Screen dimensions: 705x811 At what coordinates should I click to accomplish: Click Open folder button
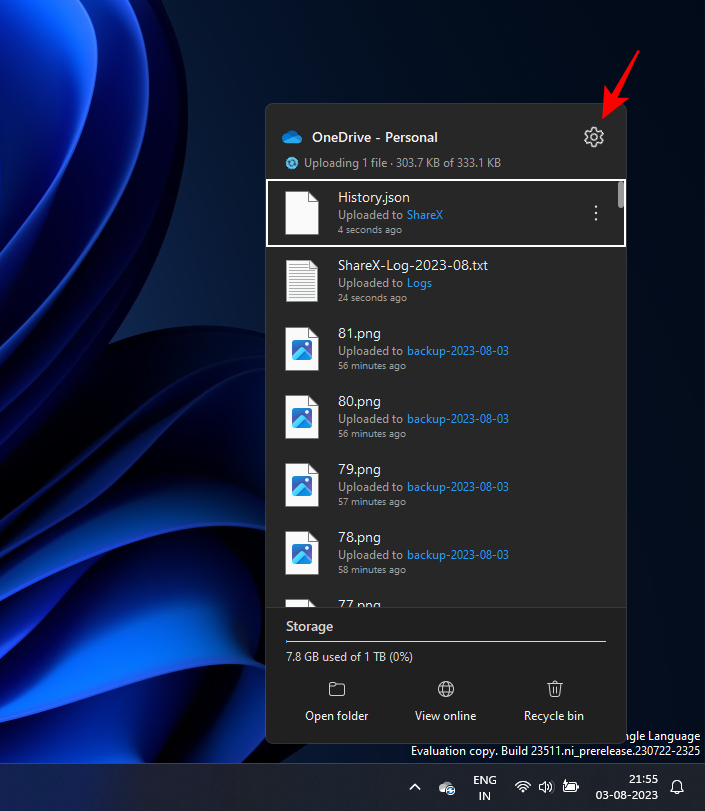[337, 702]
